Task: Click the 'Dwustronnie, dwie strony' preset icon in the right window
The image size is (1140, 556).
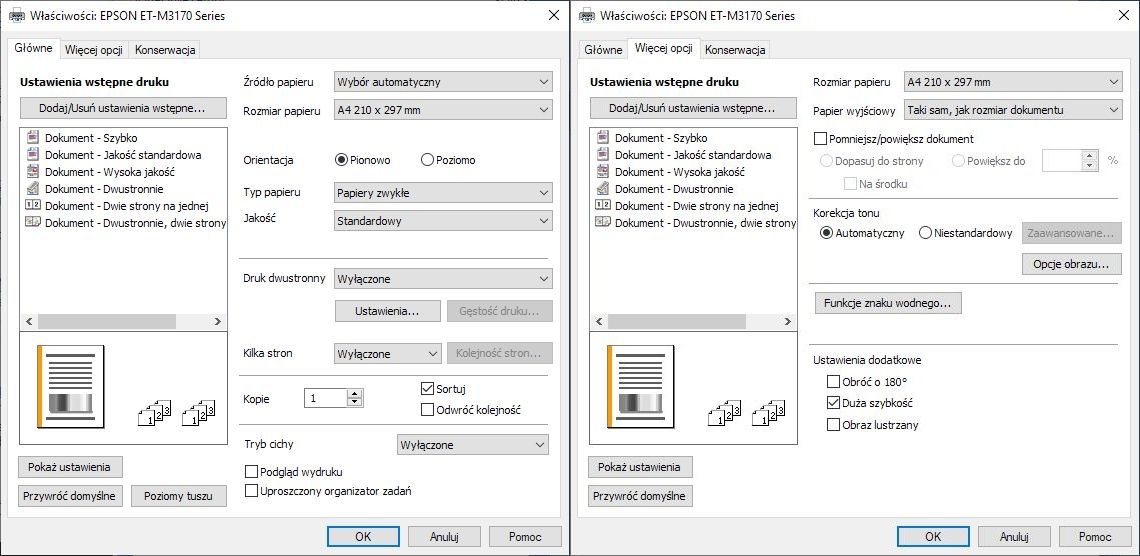Action: (x=603, y=222)
